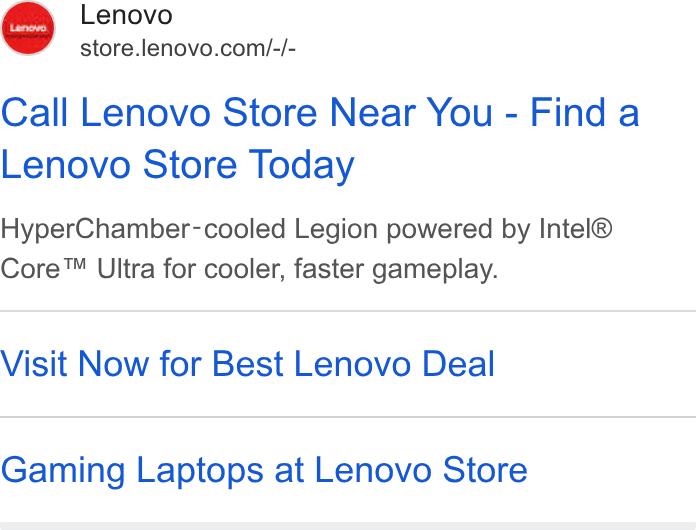Click the word Today in the headline
Viewport: 696px width, 530px height.
(301, 165)
